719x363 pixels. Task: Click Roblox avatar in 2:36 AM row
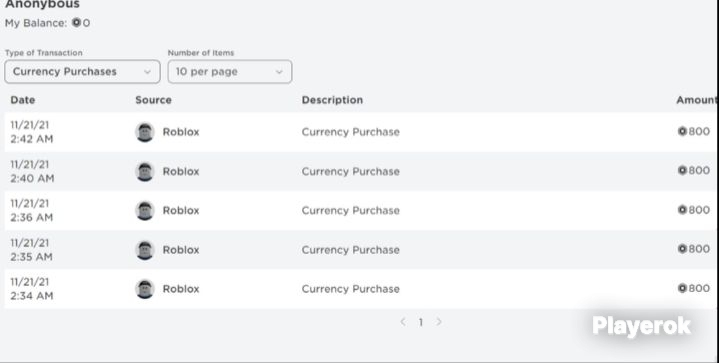tap(144, 210)
